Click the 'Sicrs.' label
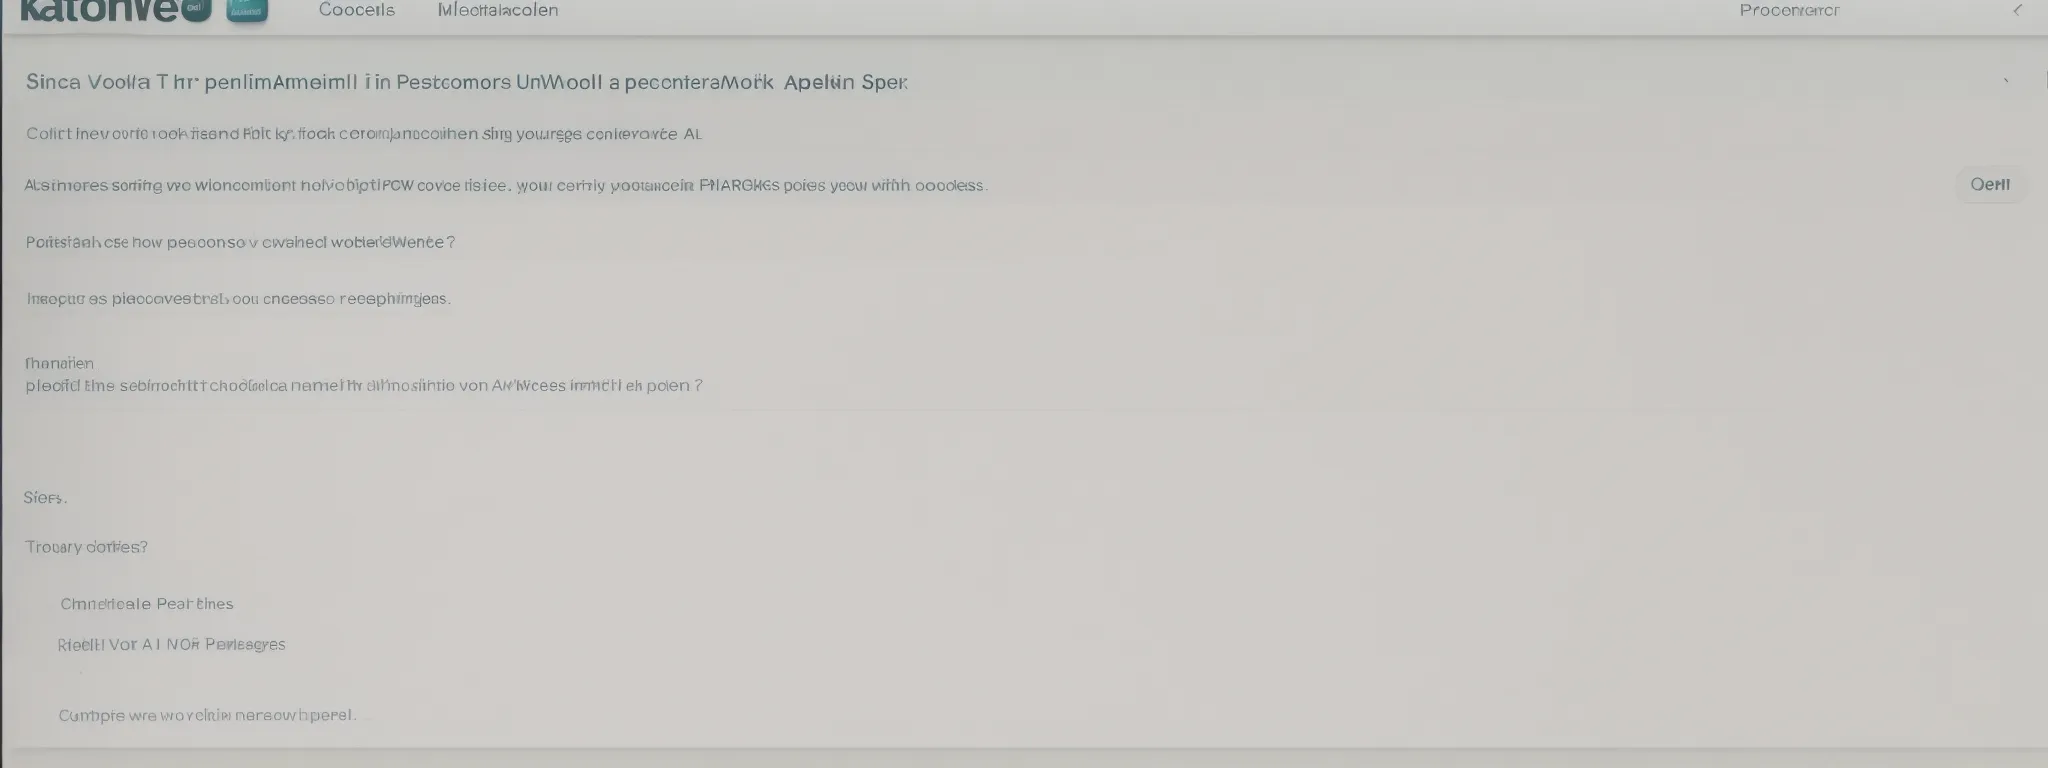Image resolution: width=2048 pixels, height=768 pixels. (x=45, y=497)
